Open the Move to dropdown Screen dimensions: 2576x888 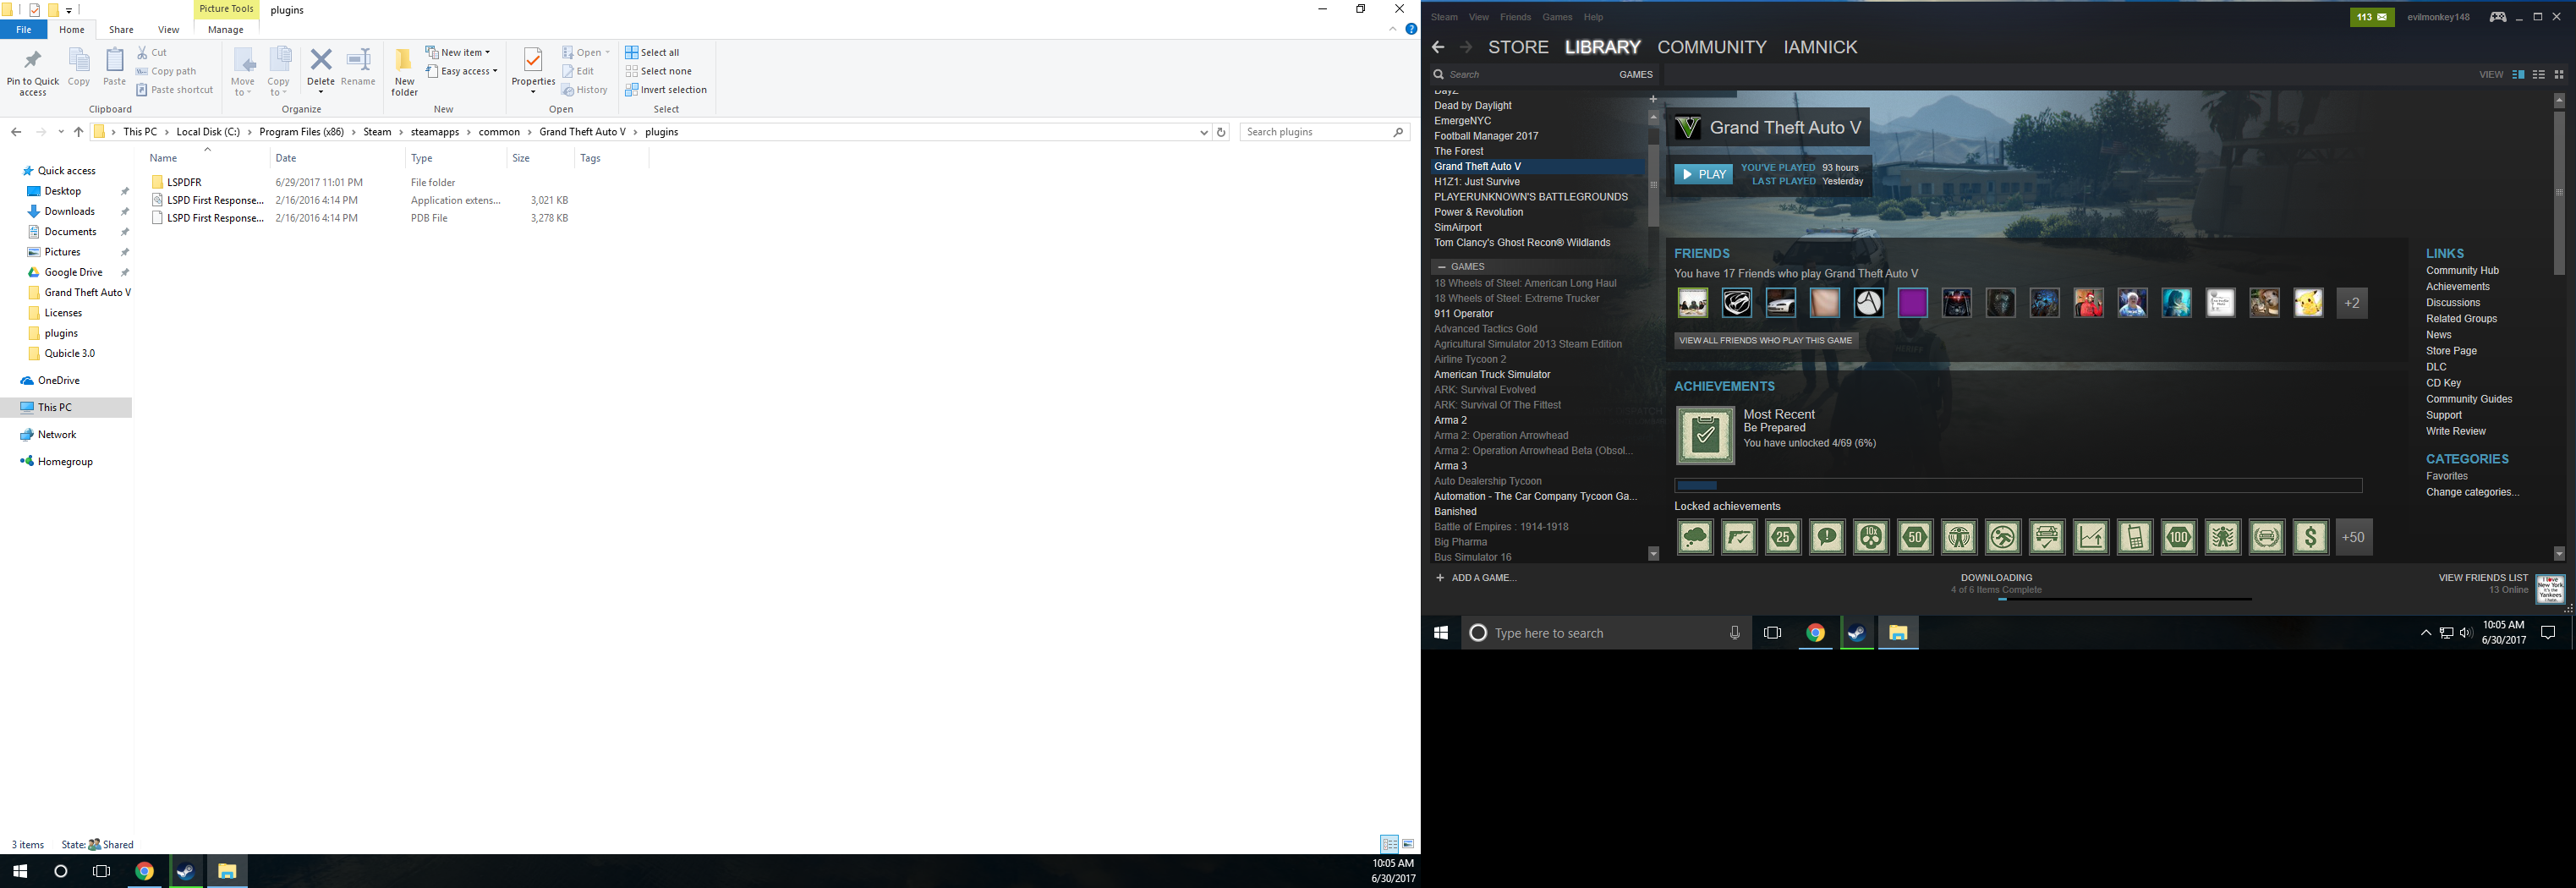pos(243,72)
